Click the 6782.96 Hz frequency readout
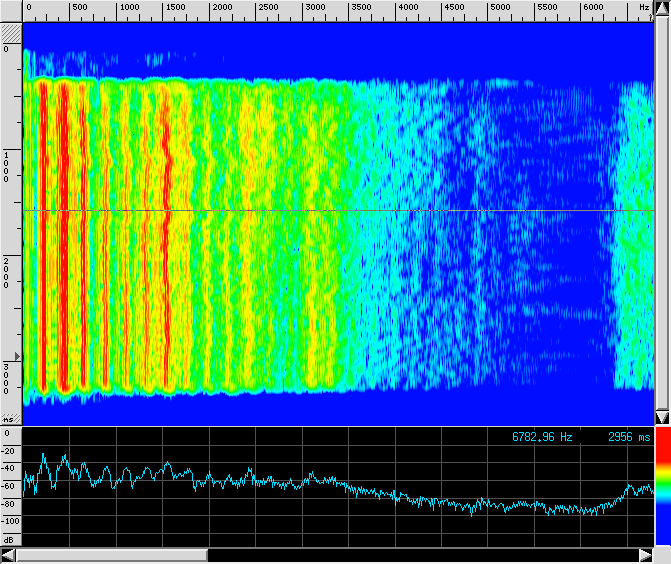Image resolution: width=671 pixels, height=564 pixels. click(x=542, y=437)
